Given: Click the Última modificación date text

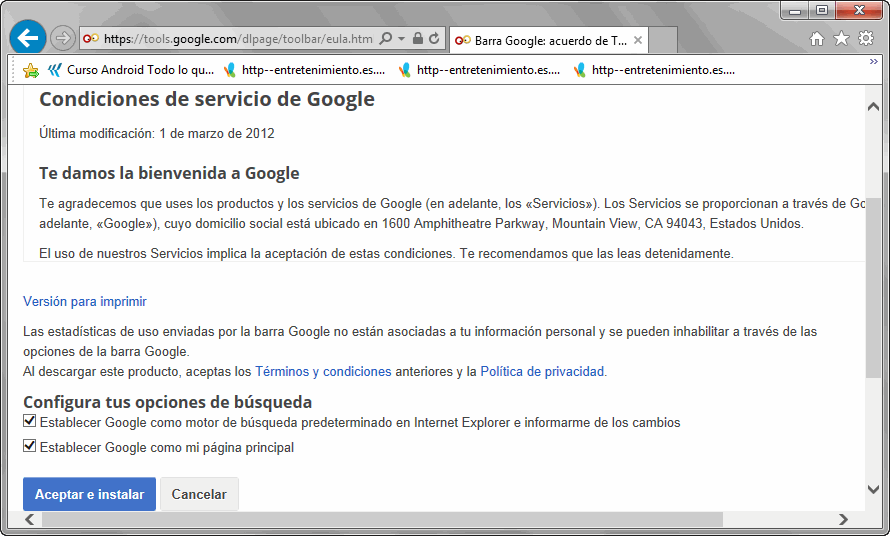Looking at the screenshot, I should pos(157,133).
